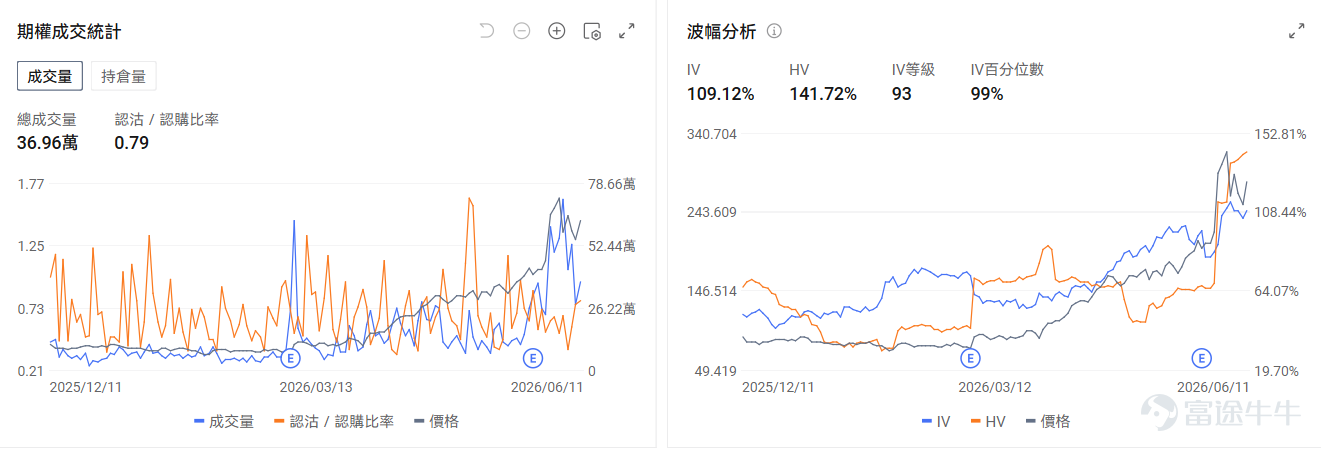Click the 108.44% volatility axis label

pyautogui.click(x=1280, y=212)
